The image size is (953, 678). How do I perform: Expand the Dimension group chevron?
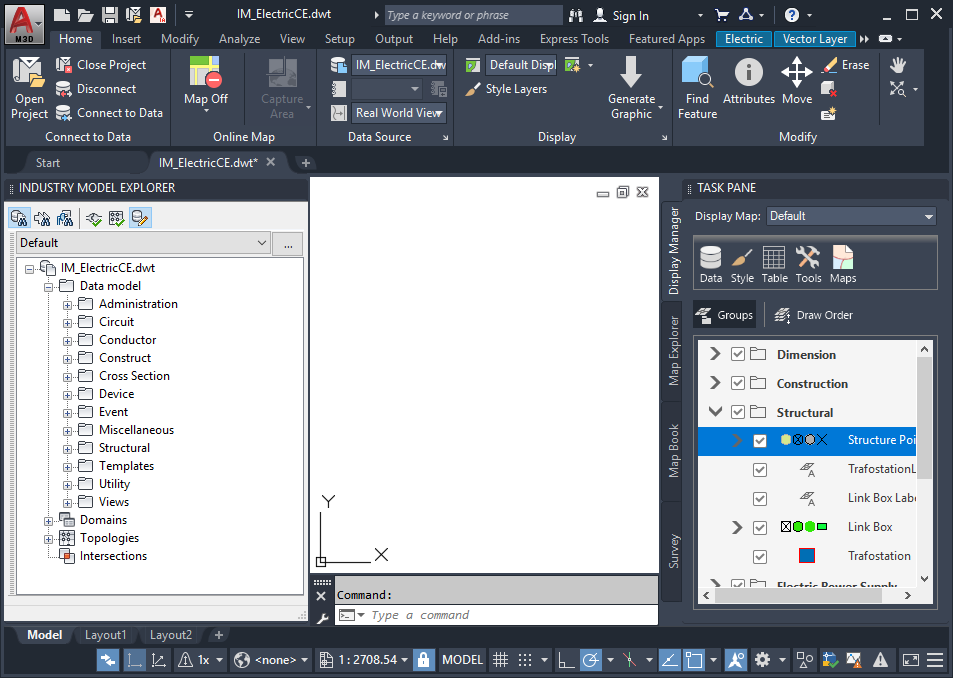[x=715, y=354]
